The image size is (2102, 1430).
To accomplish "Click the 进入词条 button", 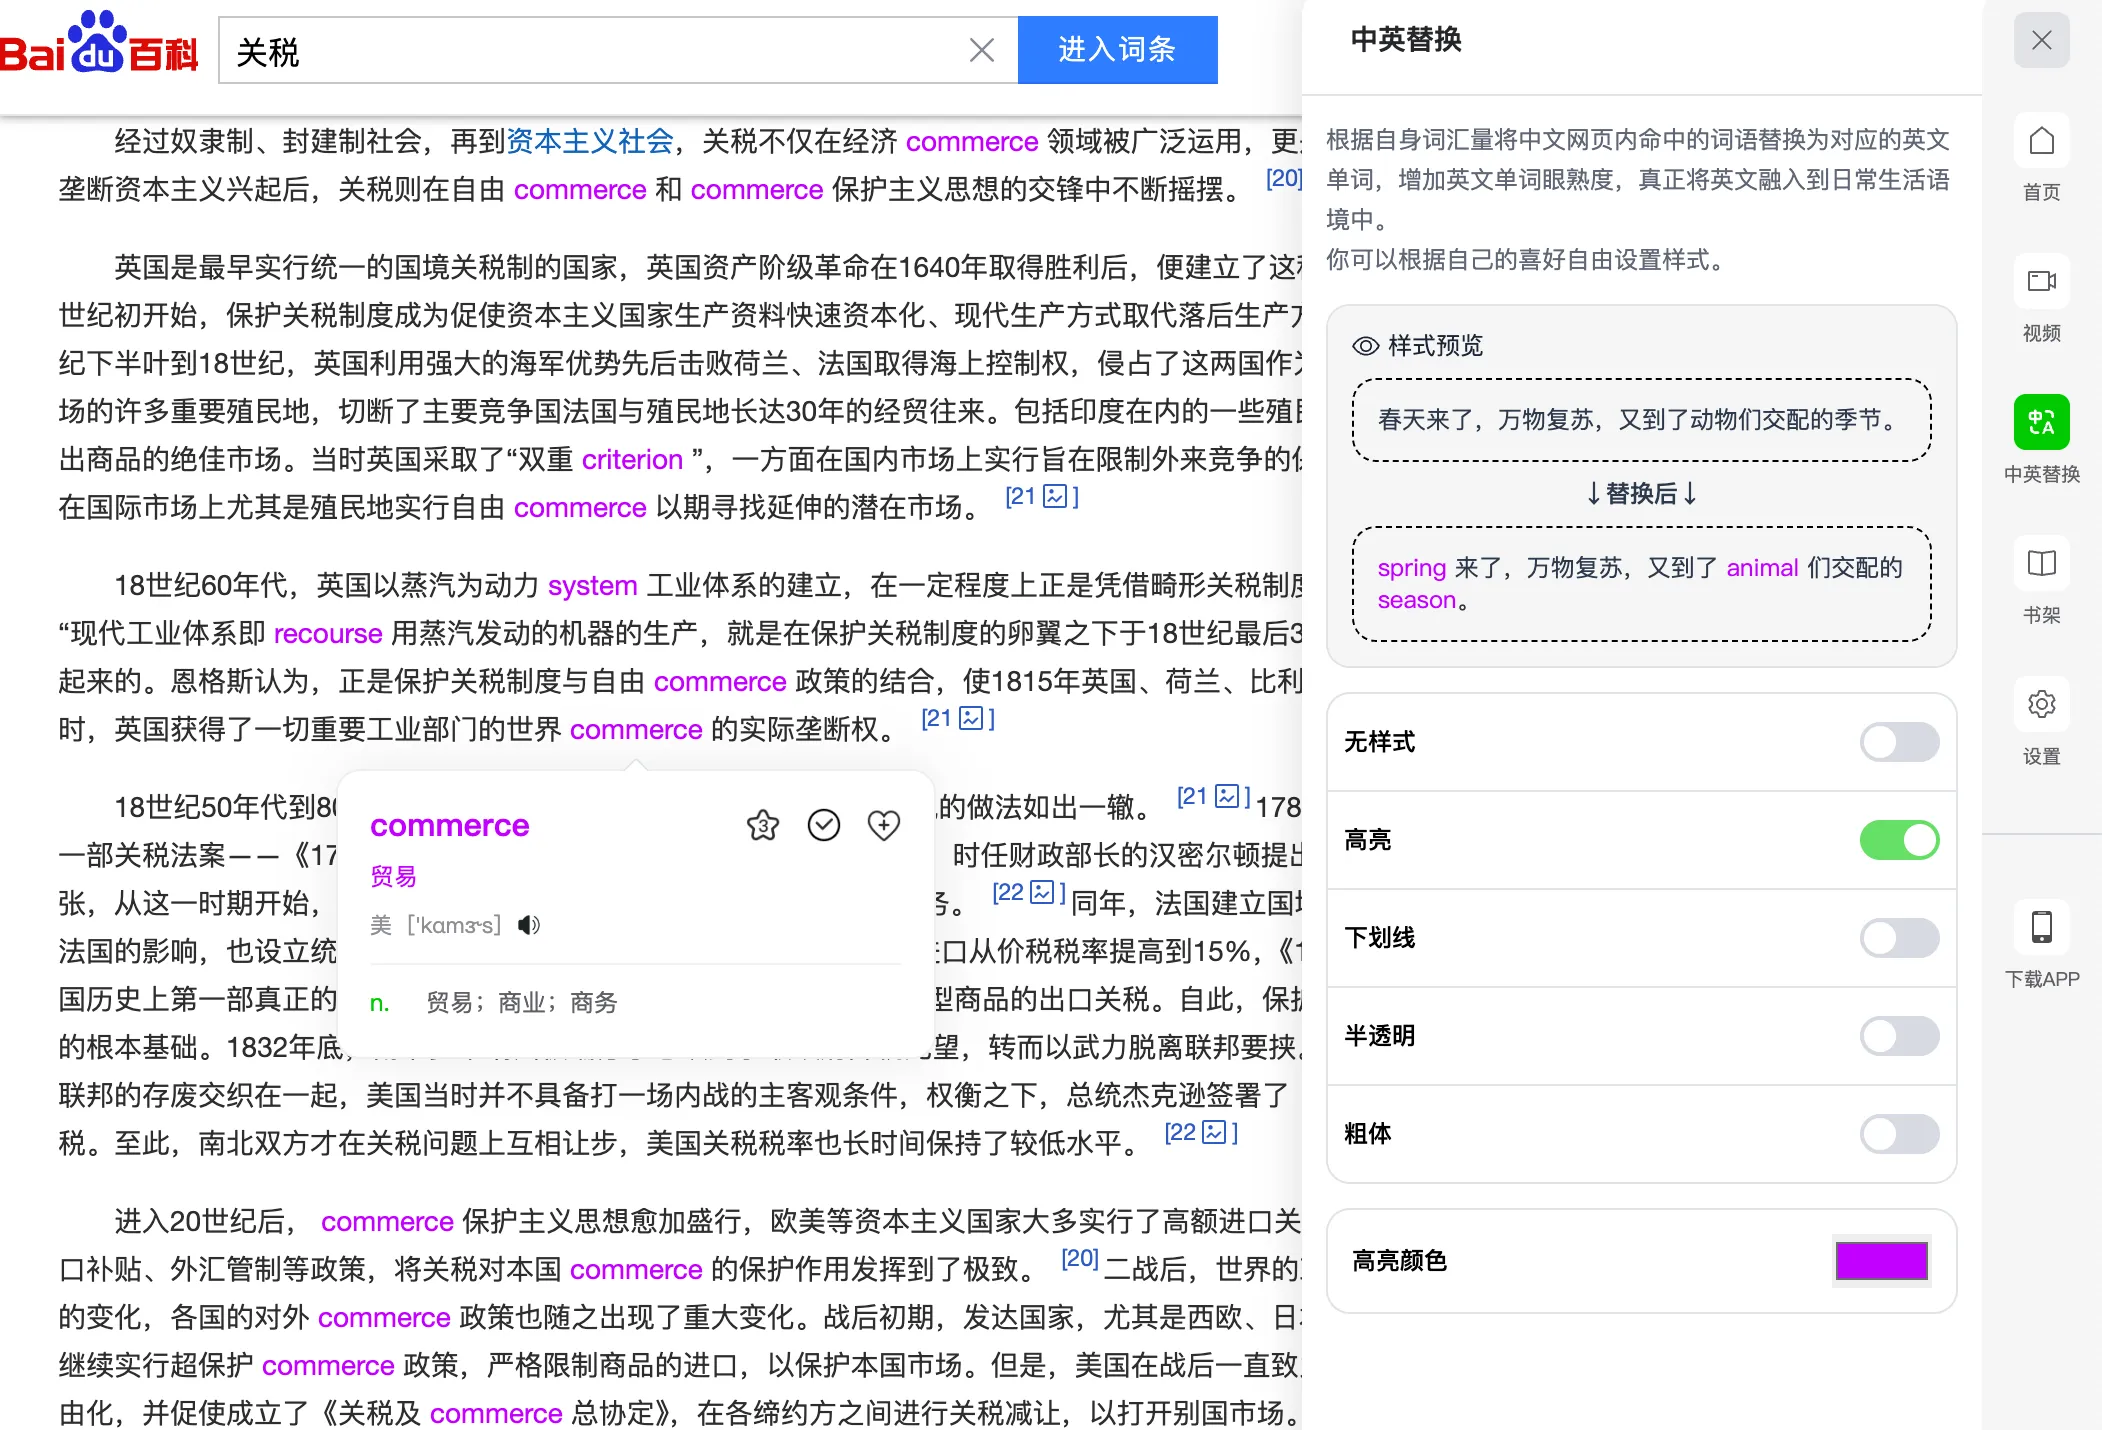I will tap(1117, 50).
